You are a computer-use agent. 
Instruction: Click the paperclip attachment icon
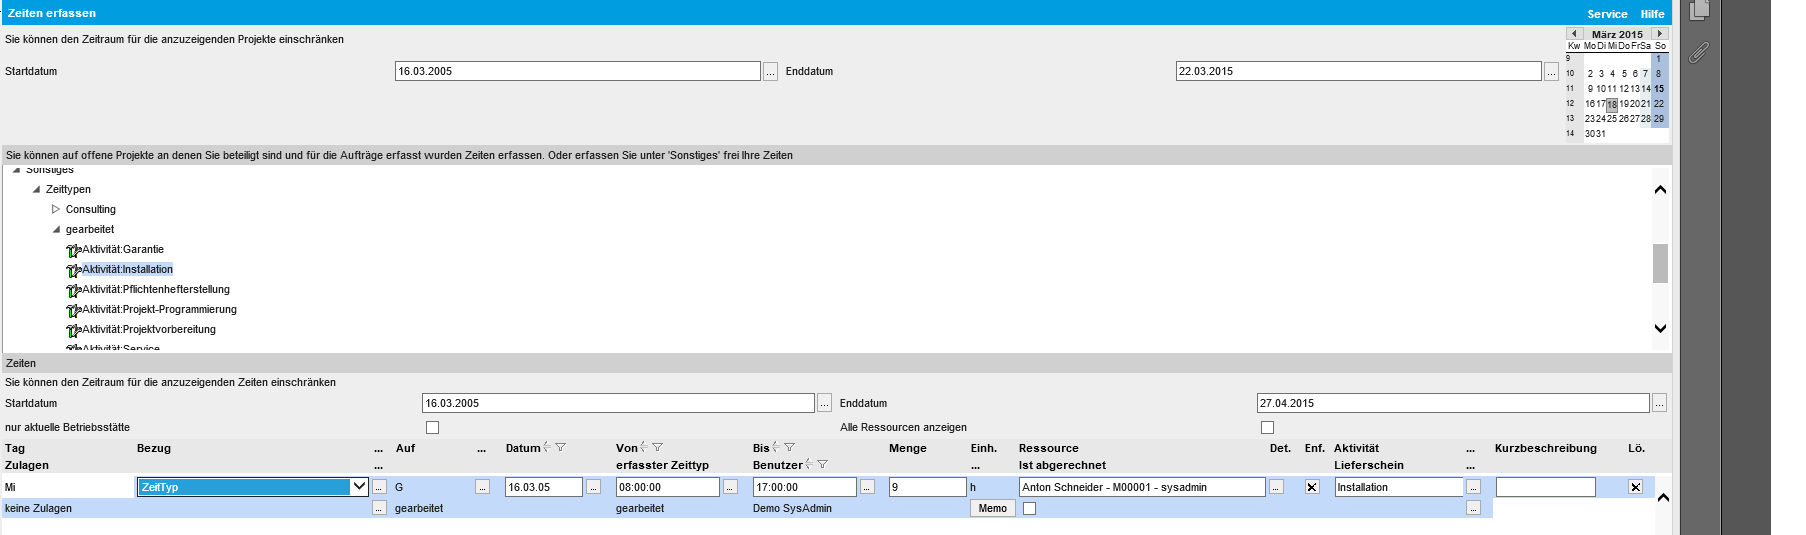tap(1699, 52)
